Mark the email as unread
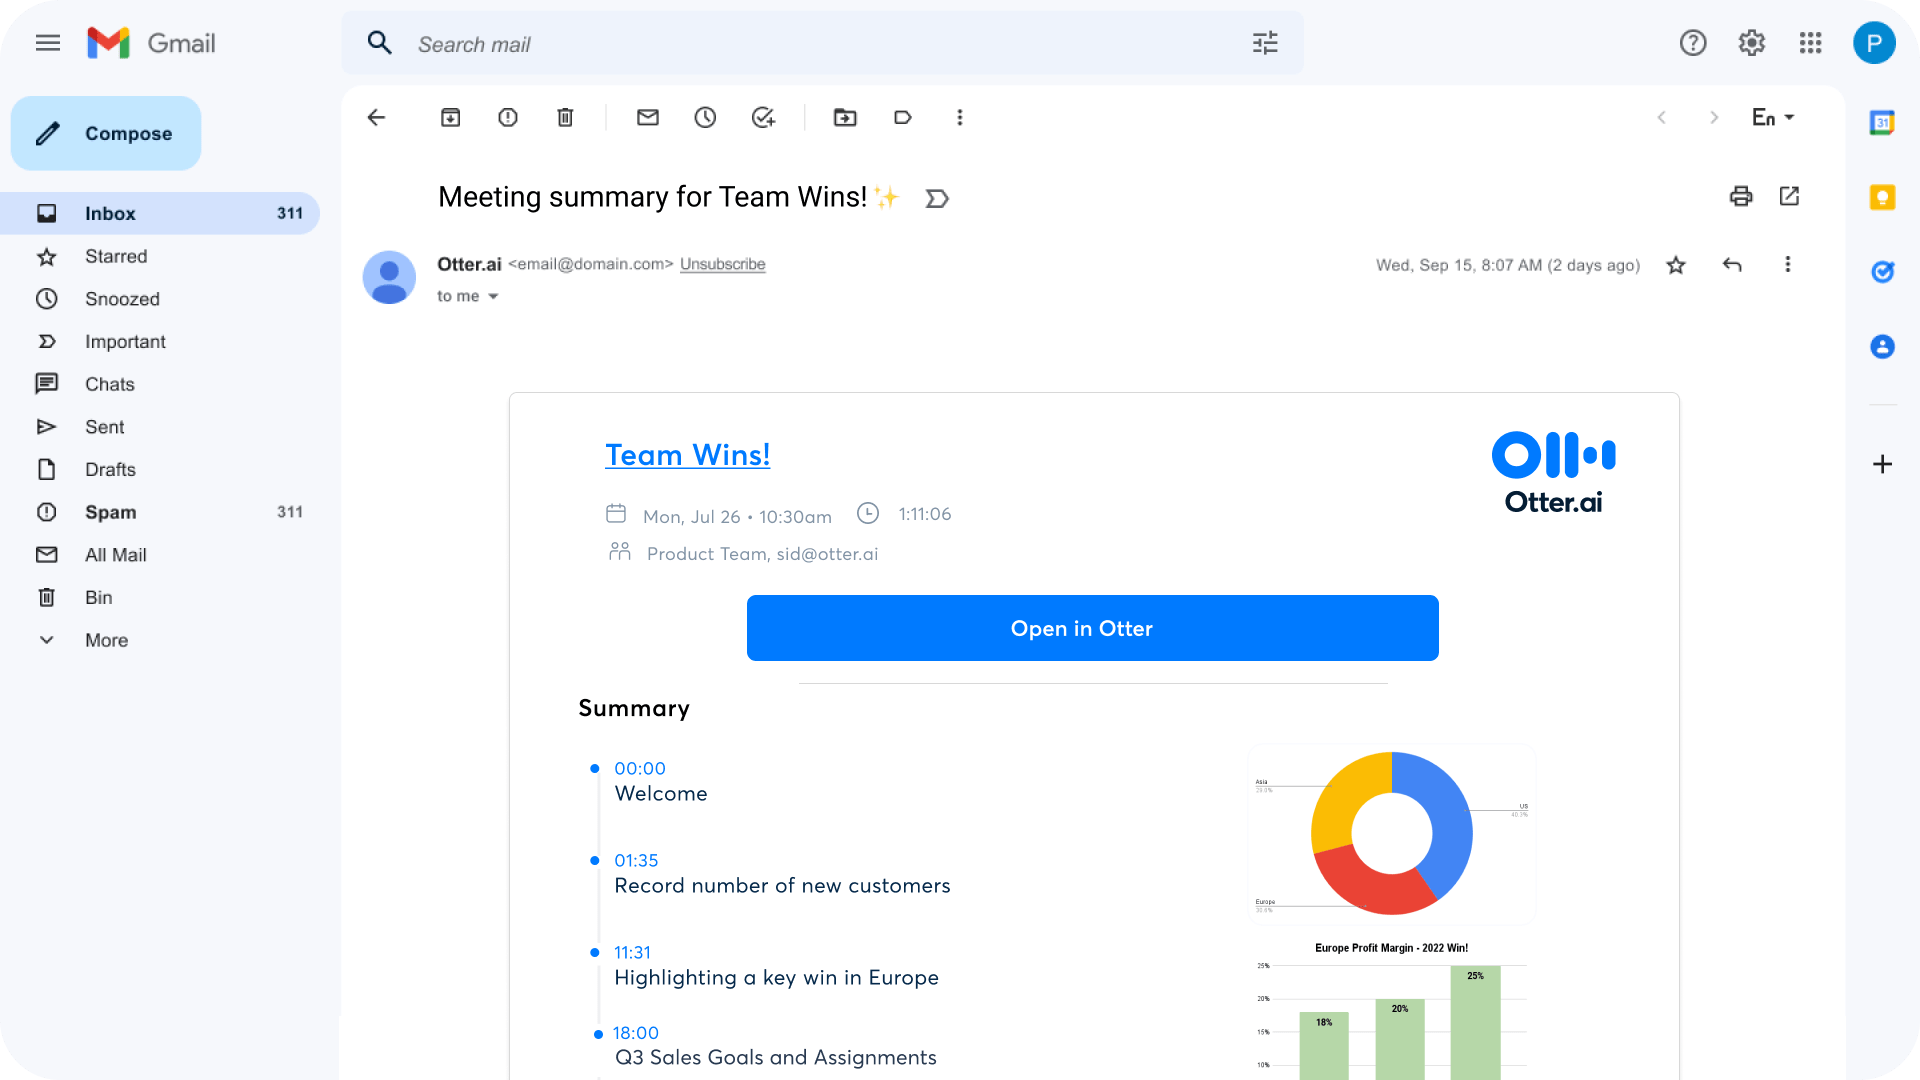The image size is (1920, 1080). [648, 117]
